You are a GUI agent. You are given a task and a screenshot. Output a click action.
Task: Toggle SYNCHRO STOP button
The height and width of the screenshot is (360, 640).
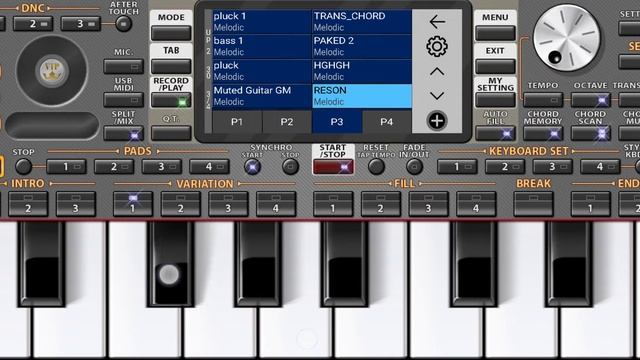pos(290,167)
